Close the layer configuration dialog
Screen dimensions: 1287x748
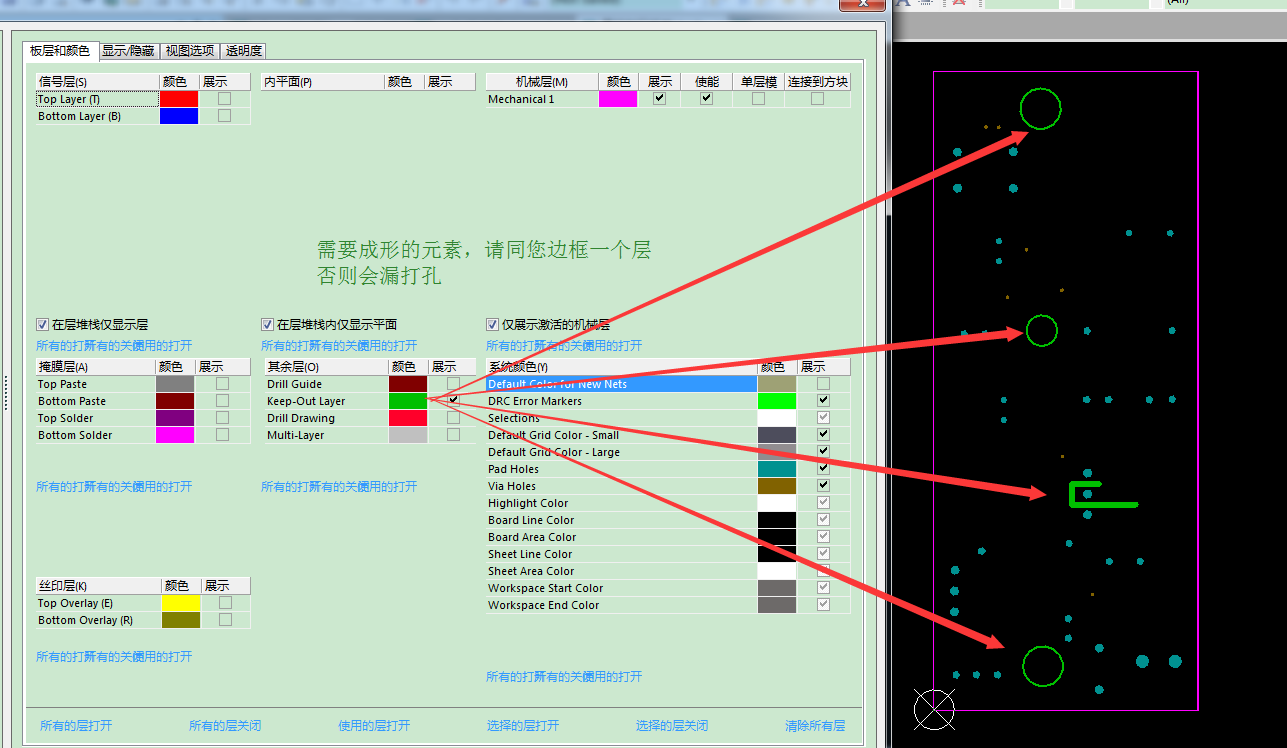[861, 4]
